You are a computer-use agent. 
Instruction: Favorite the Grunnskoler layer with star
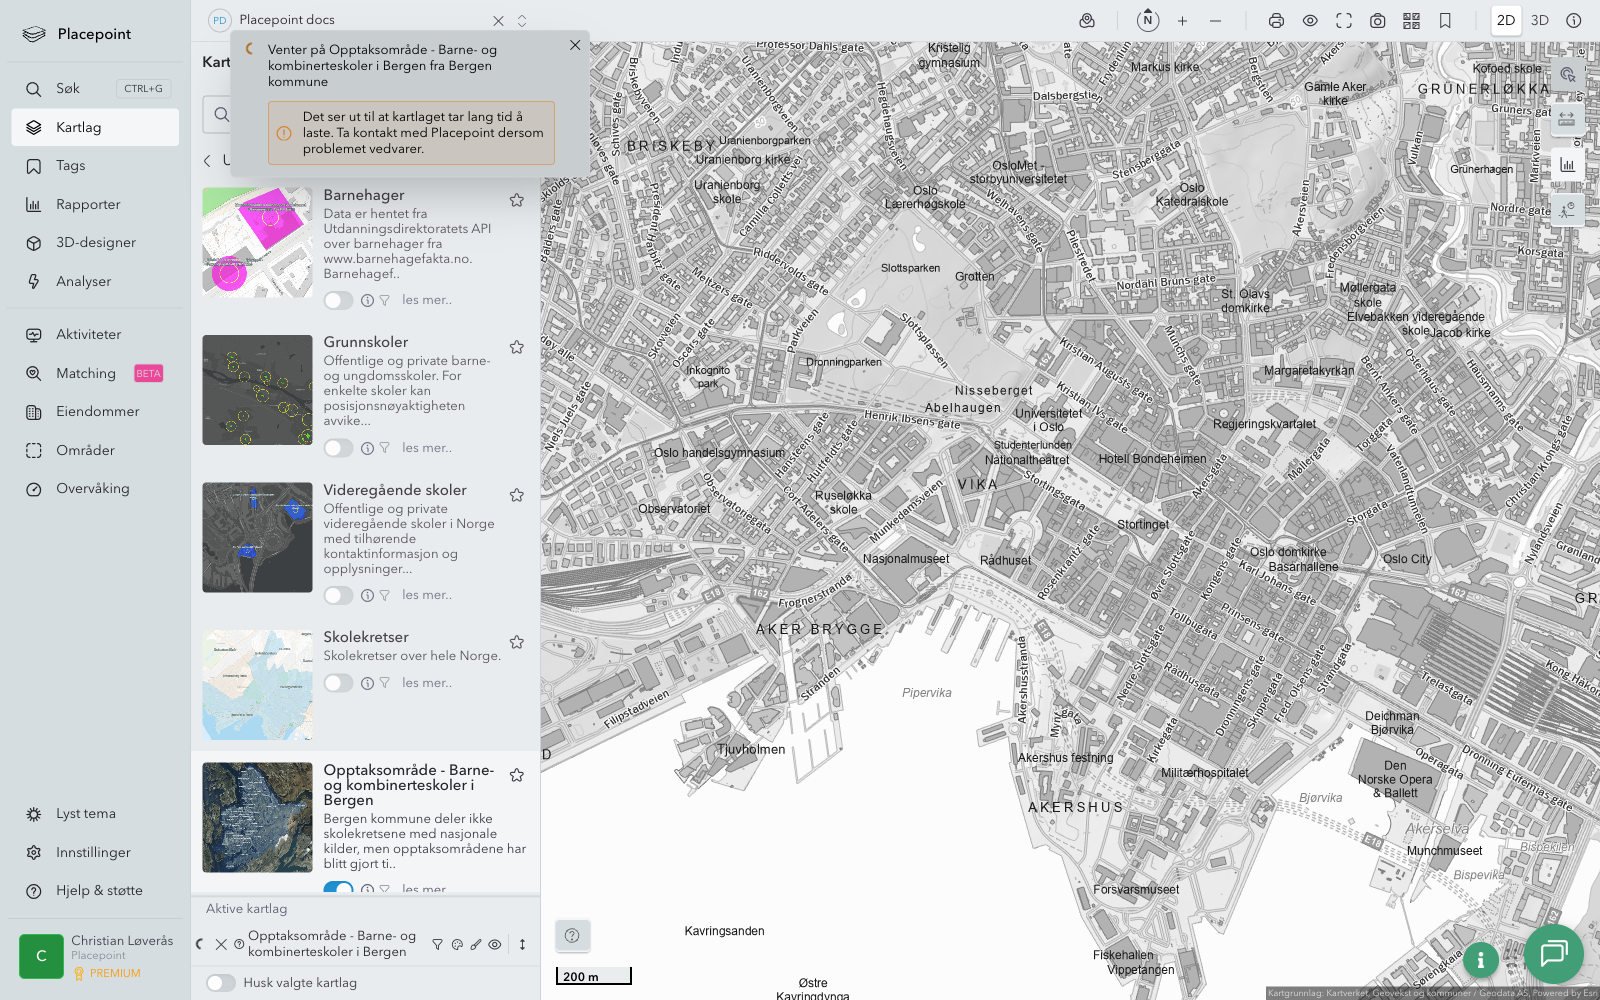point(517,347)
